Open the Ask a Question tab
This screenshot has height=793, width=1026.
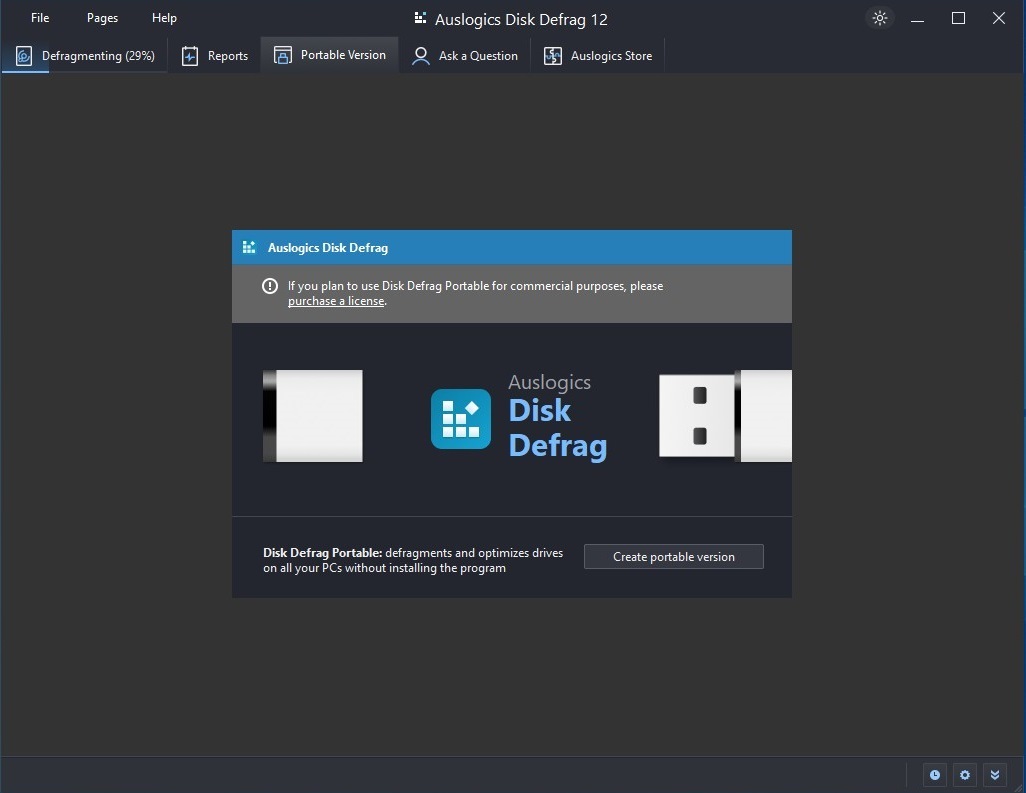click(x=465, y=56)
